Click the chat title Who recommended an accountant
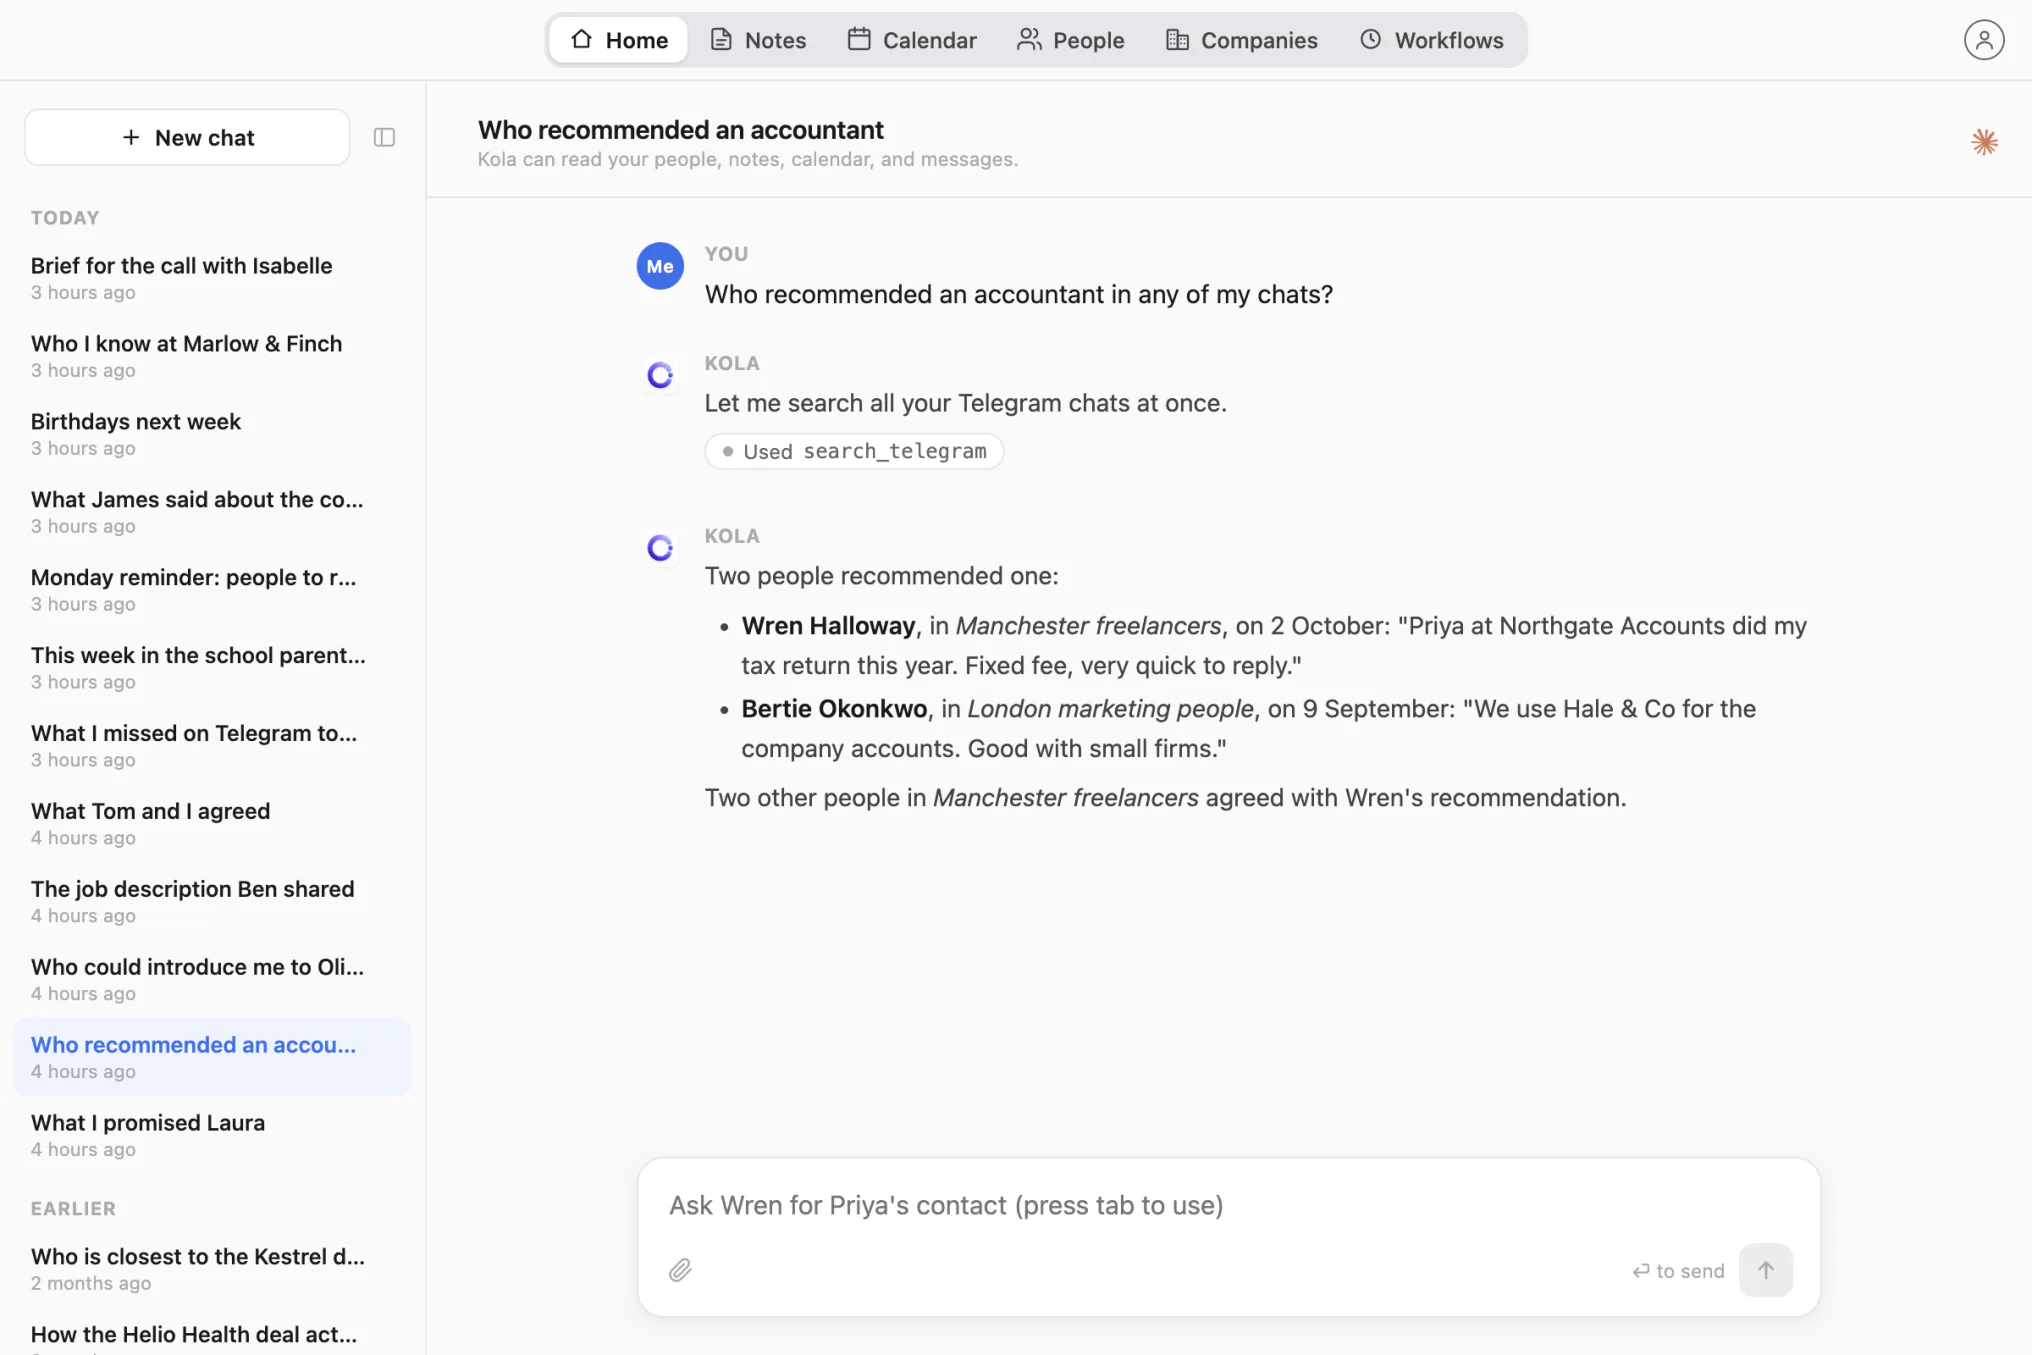This screenshot has height=1355, width=2032. [680, 130]
